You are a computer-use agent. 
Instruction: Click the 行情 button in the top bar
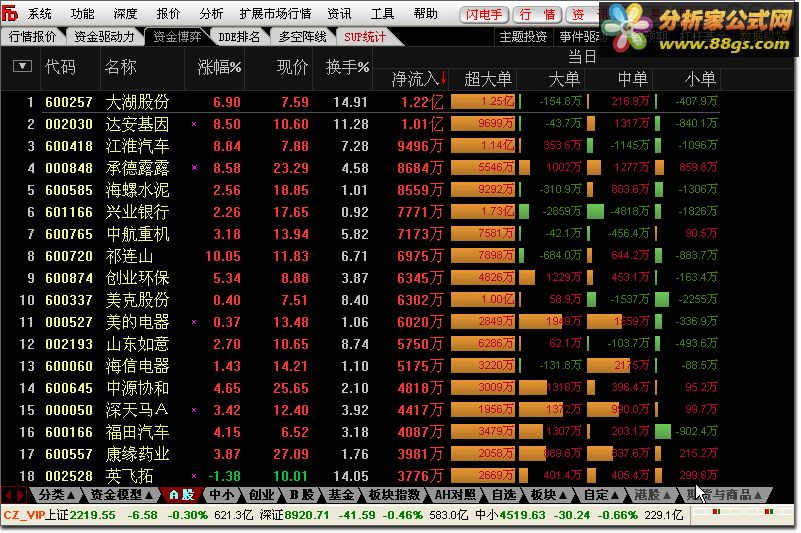(537, 15)
